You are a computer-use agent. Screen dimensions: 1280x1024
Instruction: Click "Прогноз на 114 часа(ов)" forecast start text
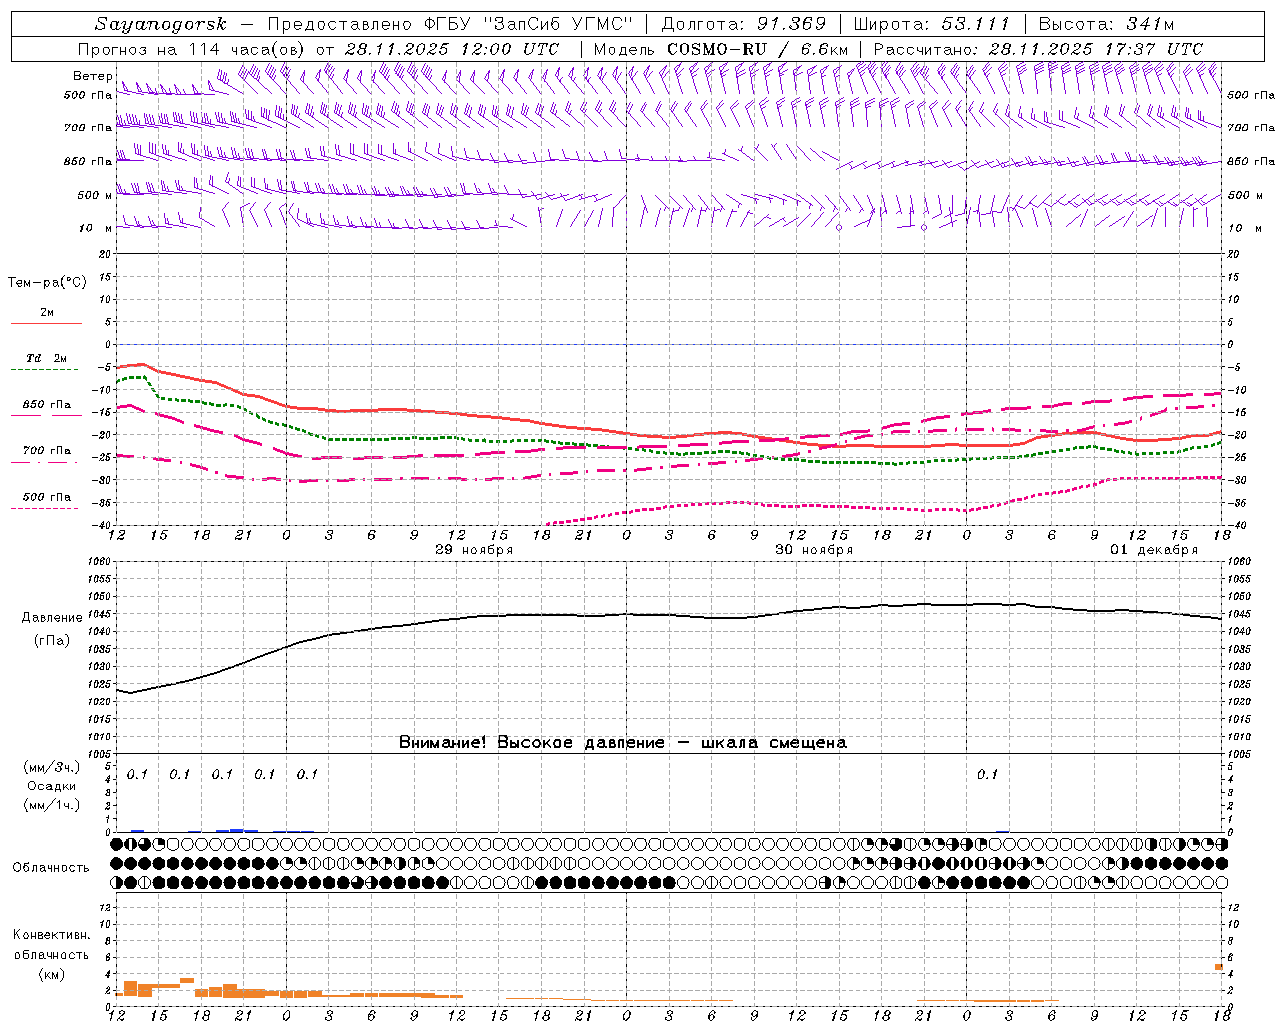point(192,49)
